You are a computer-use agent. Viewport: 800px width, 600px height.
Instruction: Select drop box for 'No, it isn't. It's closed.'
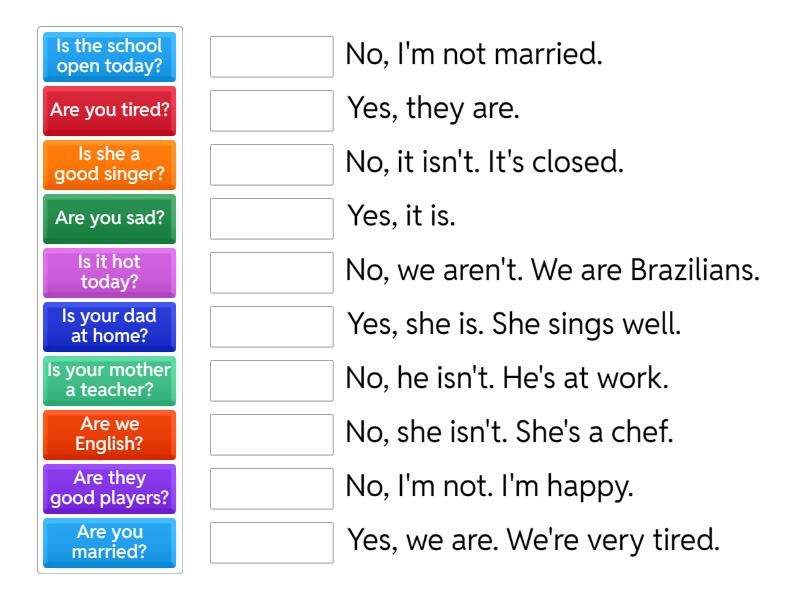point(272,165)
